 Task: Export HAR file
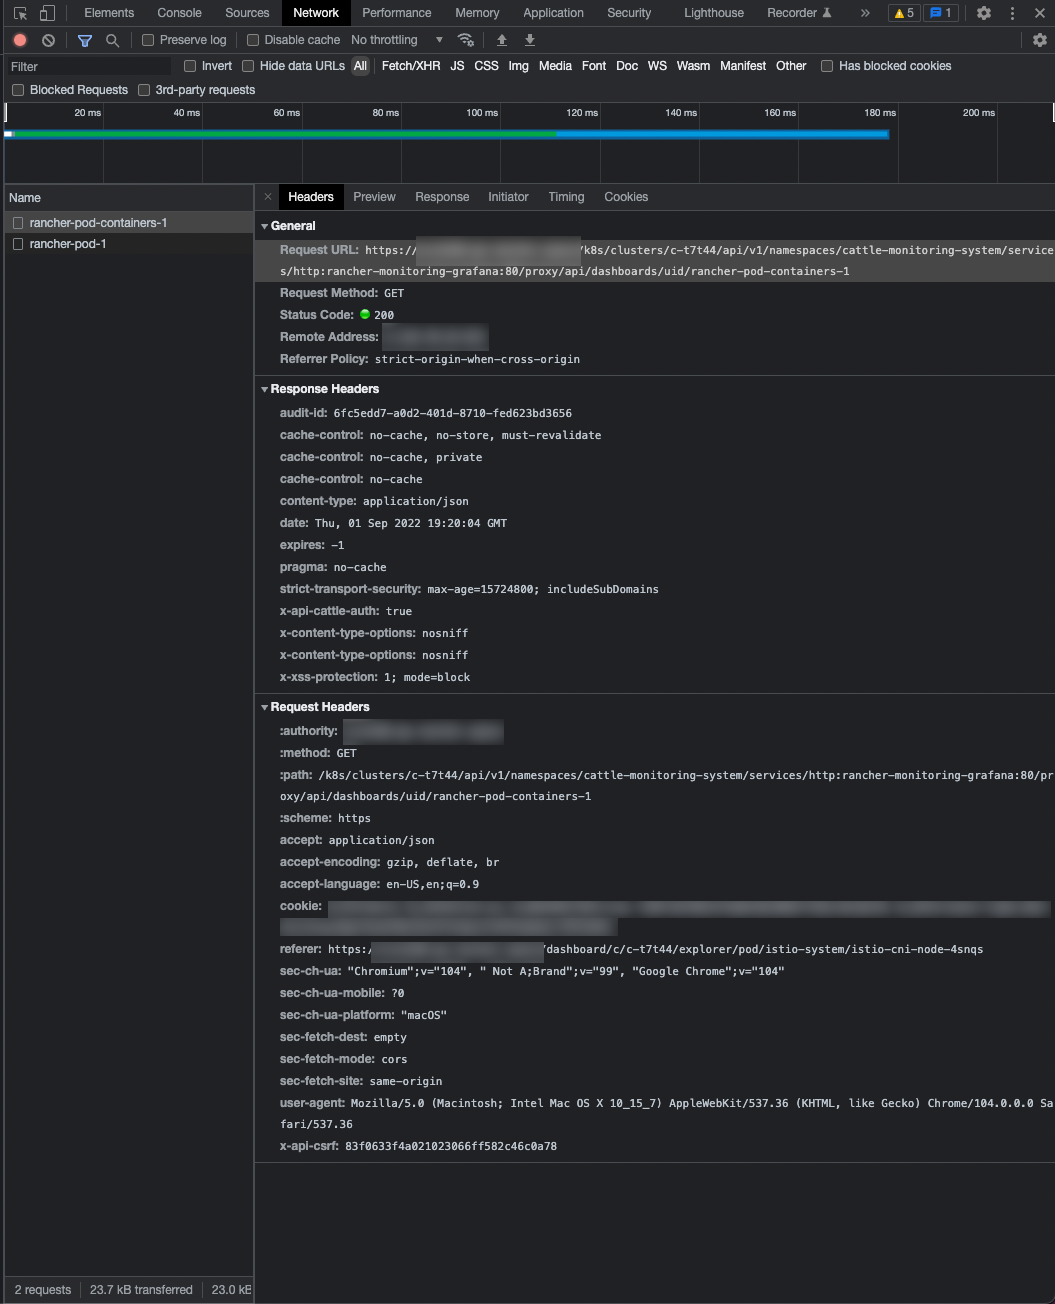click(x=529, y=40)
